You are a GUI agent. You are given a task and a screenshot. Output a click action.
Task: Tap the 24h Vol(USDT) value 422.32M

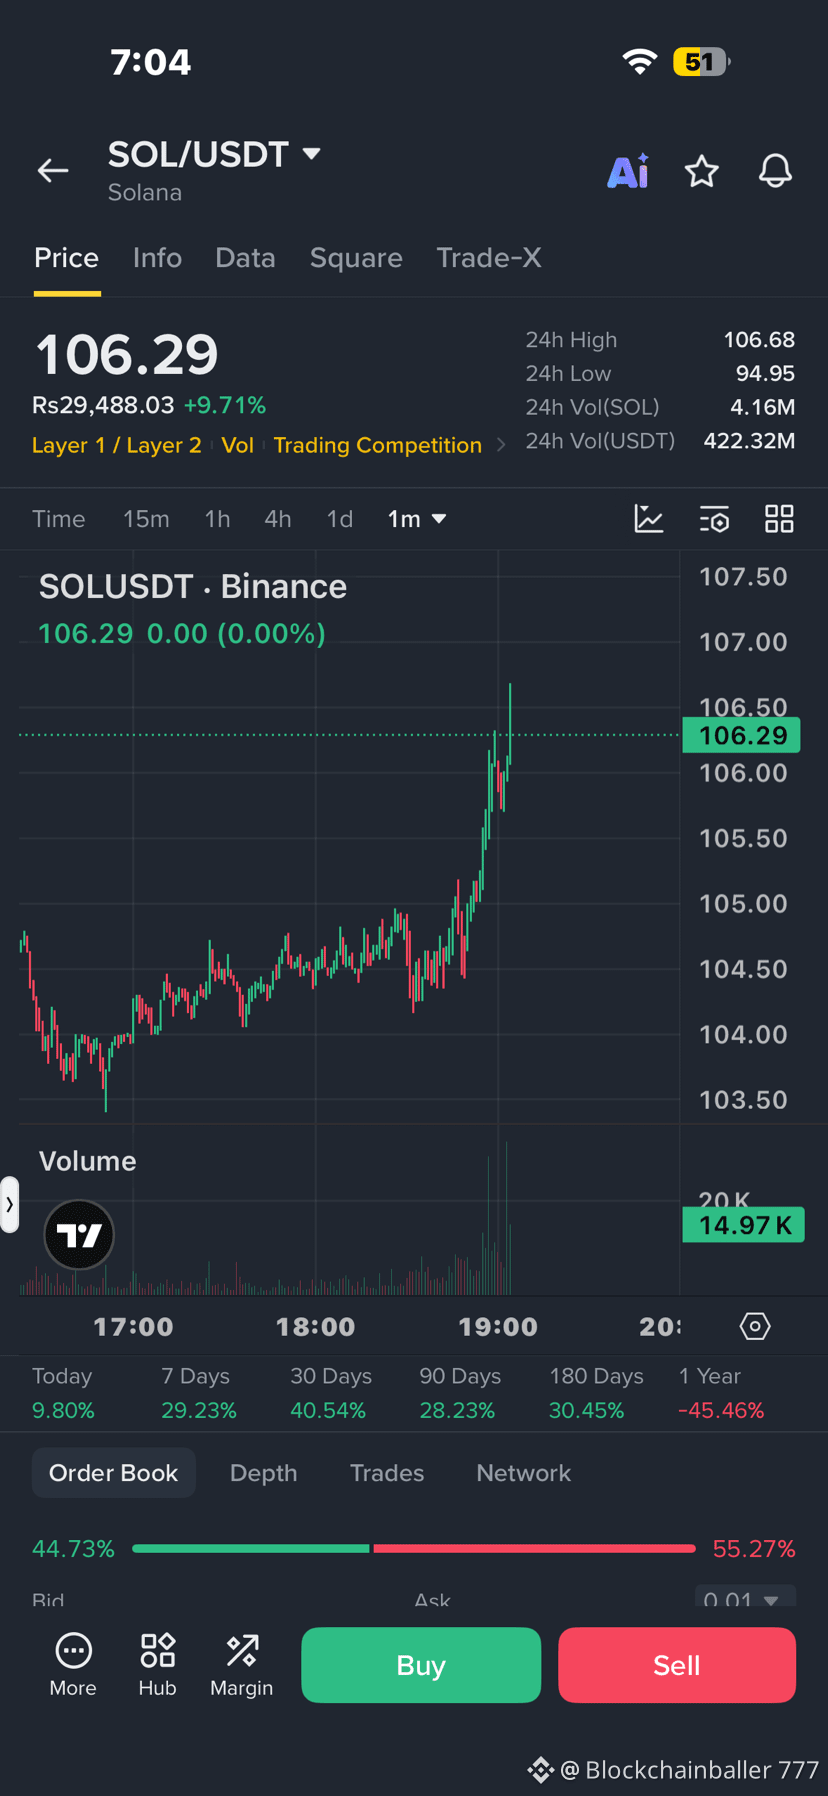tap(749, 441)
